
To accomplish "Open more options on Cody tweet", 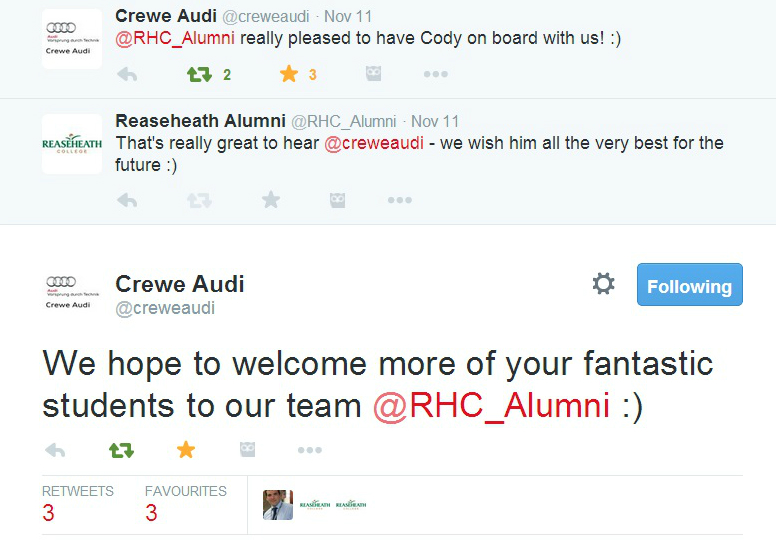I will coord(435,74).
